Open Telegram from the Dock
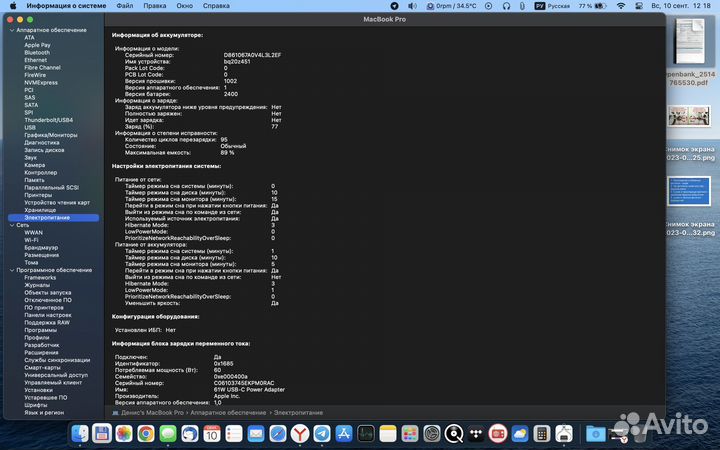Screen dimensions: 720x450 point(322,433)
